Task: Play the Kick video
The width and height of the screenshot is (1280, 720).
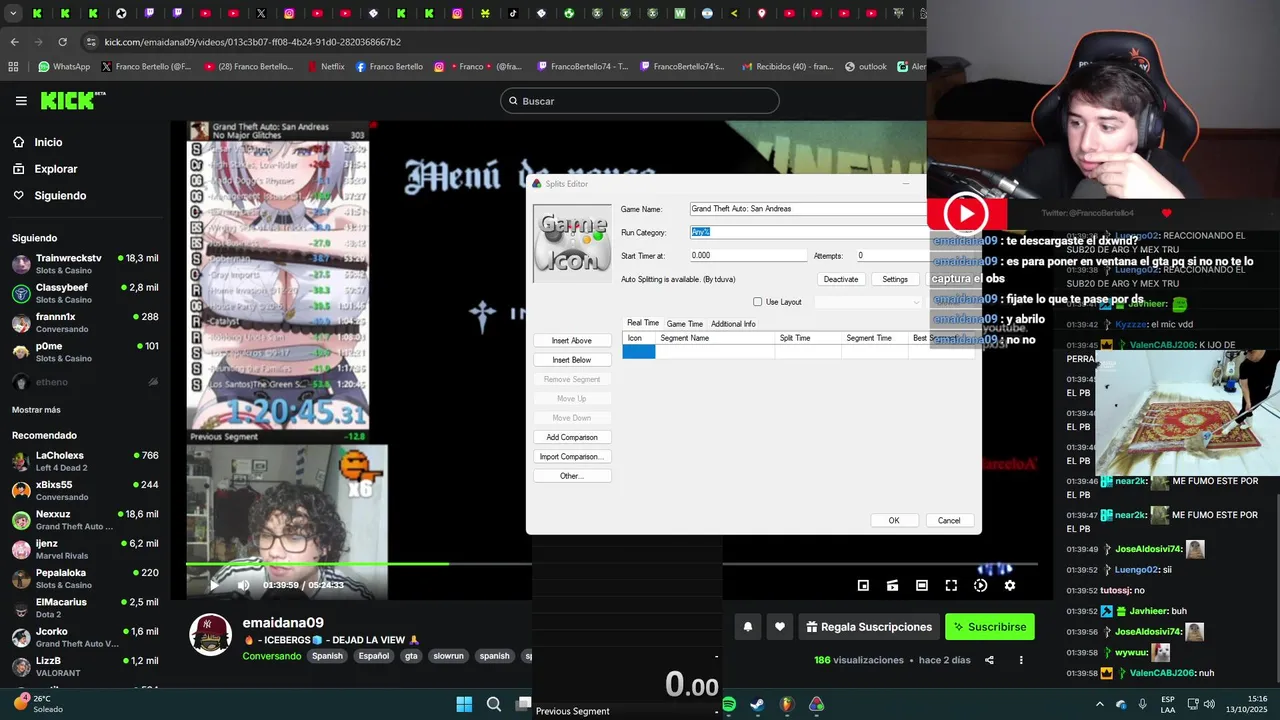Action: point(213,585)
